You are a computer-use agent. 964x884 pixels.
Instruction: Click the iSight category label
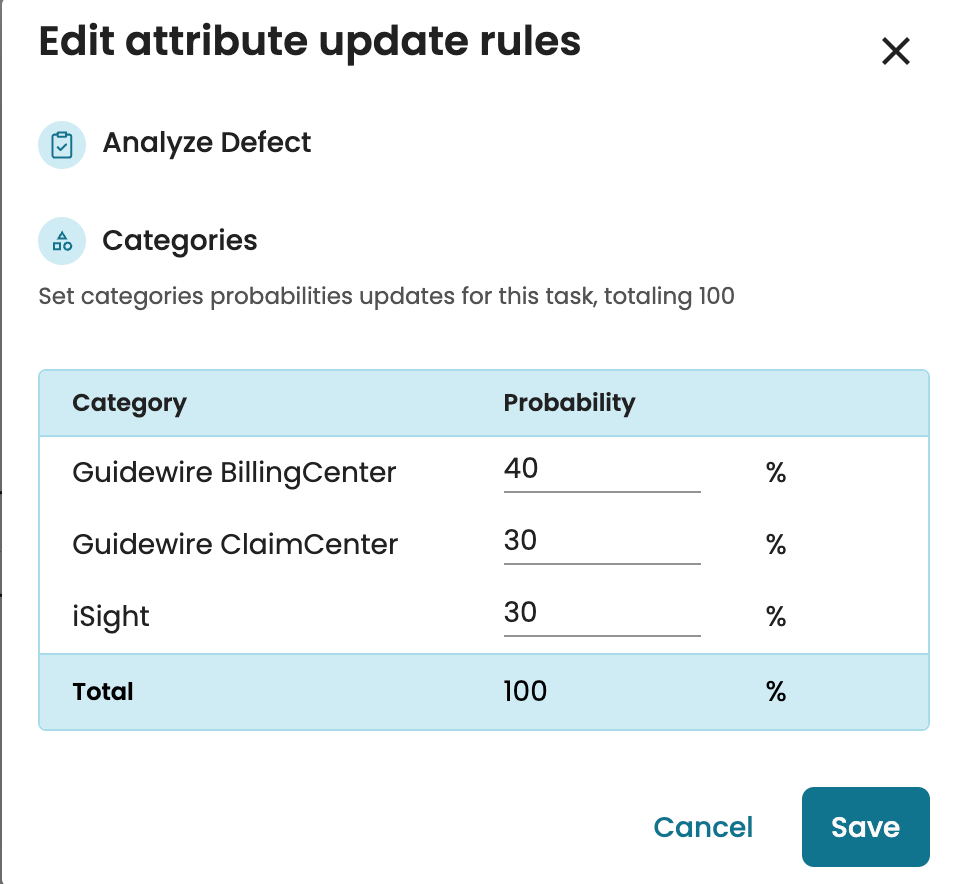(111, 616)
